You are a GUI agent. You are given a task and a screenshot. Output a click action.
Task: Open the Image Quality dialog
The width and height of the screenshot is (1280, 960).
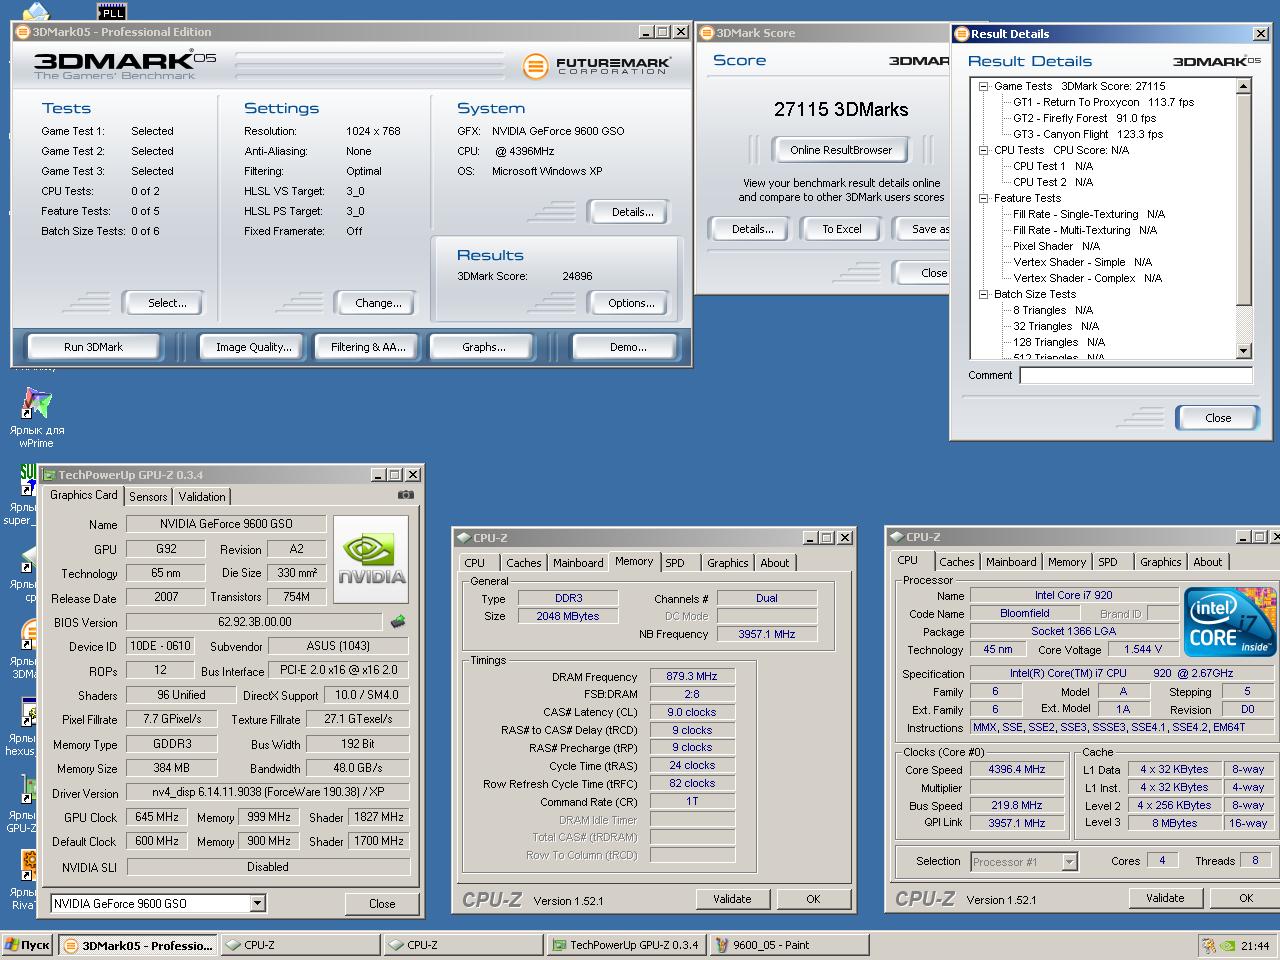(x=254, y=347)
